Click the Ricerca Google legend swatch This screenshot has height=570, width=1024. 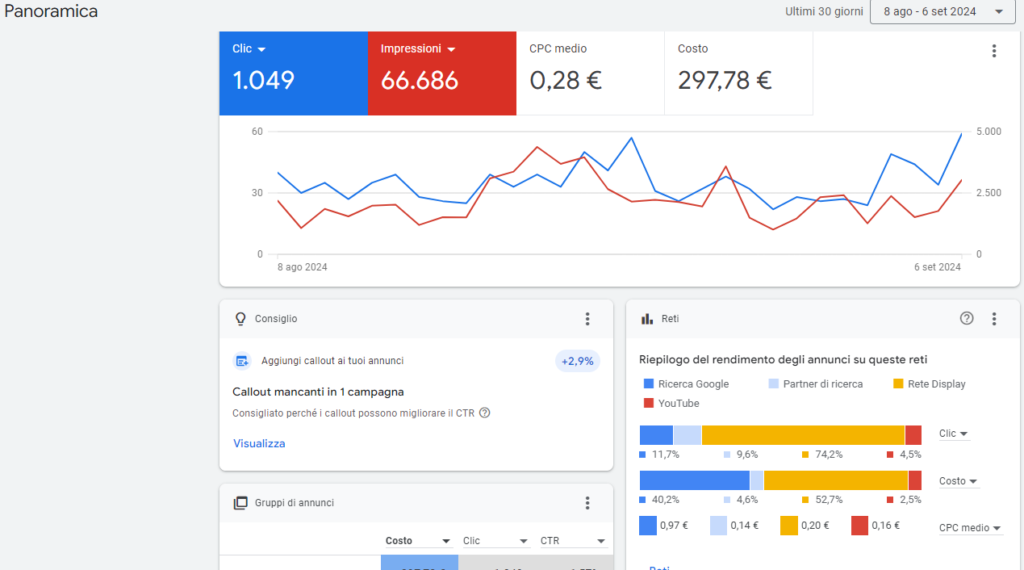(648, 384)
